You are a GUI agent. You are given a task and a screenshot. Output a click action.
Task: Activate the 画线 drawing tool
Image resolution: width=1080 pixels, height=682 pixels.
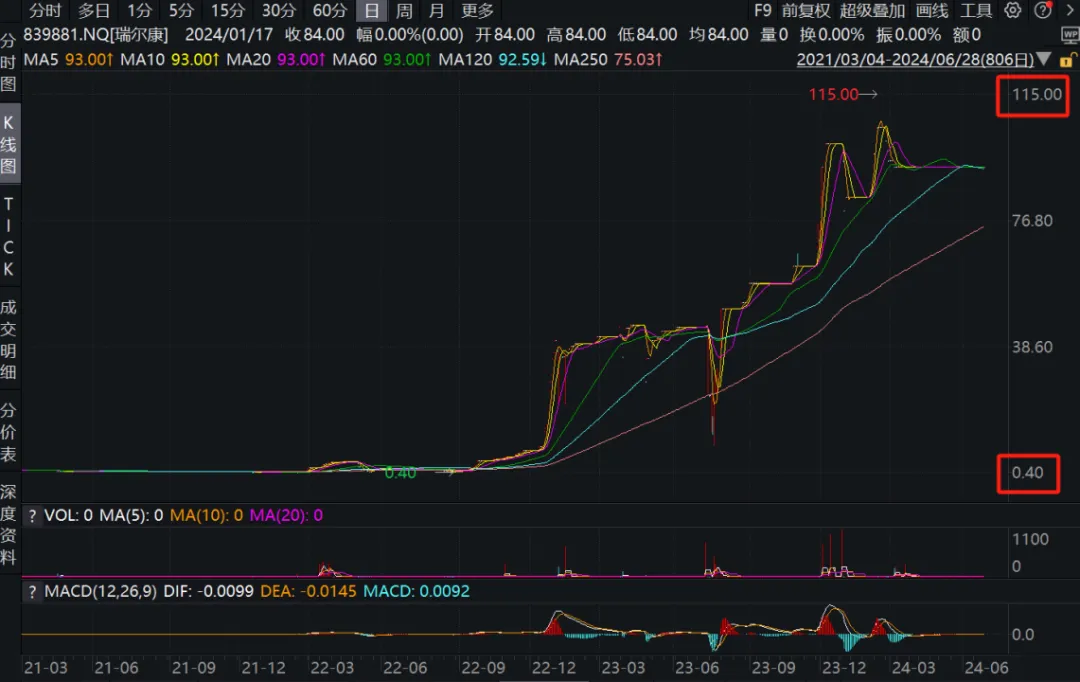pyautogui.click(x=931, y=11)
